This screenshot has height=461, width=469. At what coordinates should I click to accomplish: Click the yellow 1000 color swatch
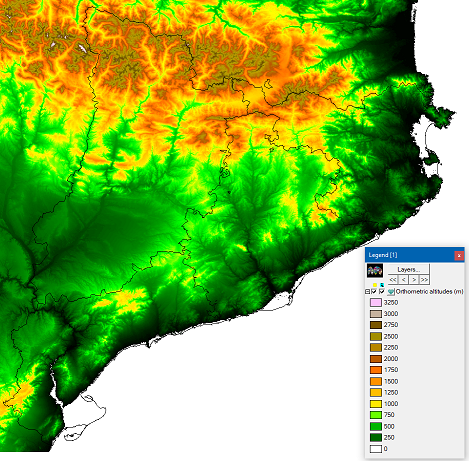(376, 404)
